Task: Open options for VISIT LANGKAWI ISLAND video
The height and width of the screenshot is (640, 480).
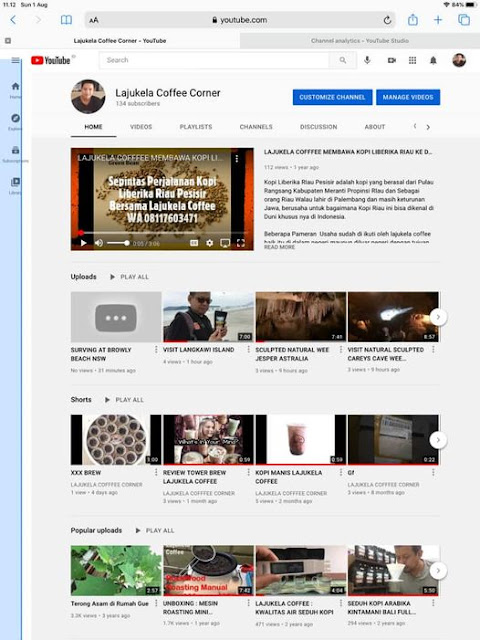Action: 248,349
